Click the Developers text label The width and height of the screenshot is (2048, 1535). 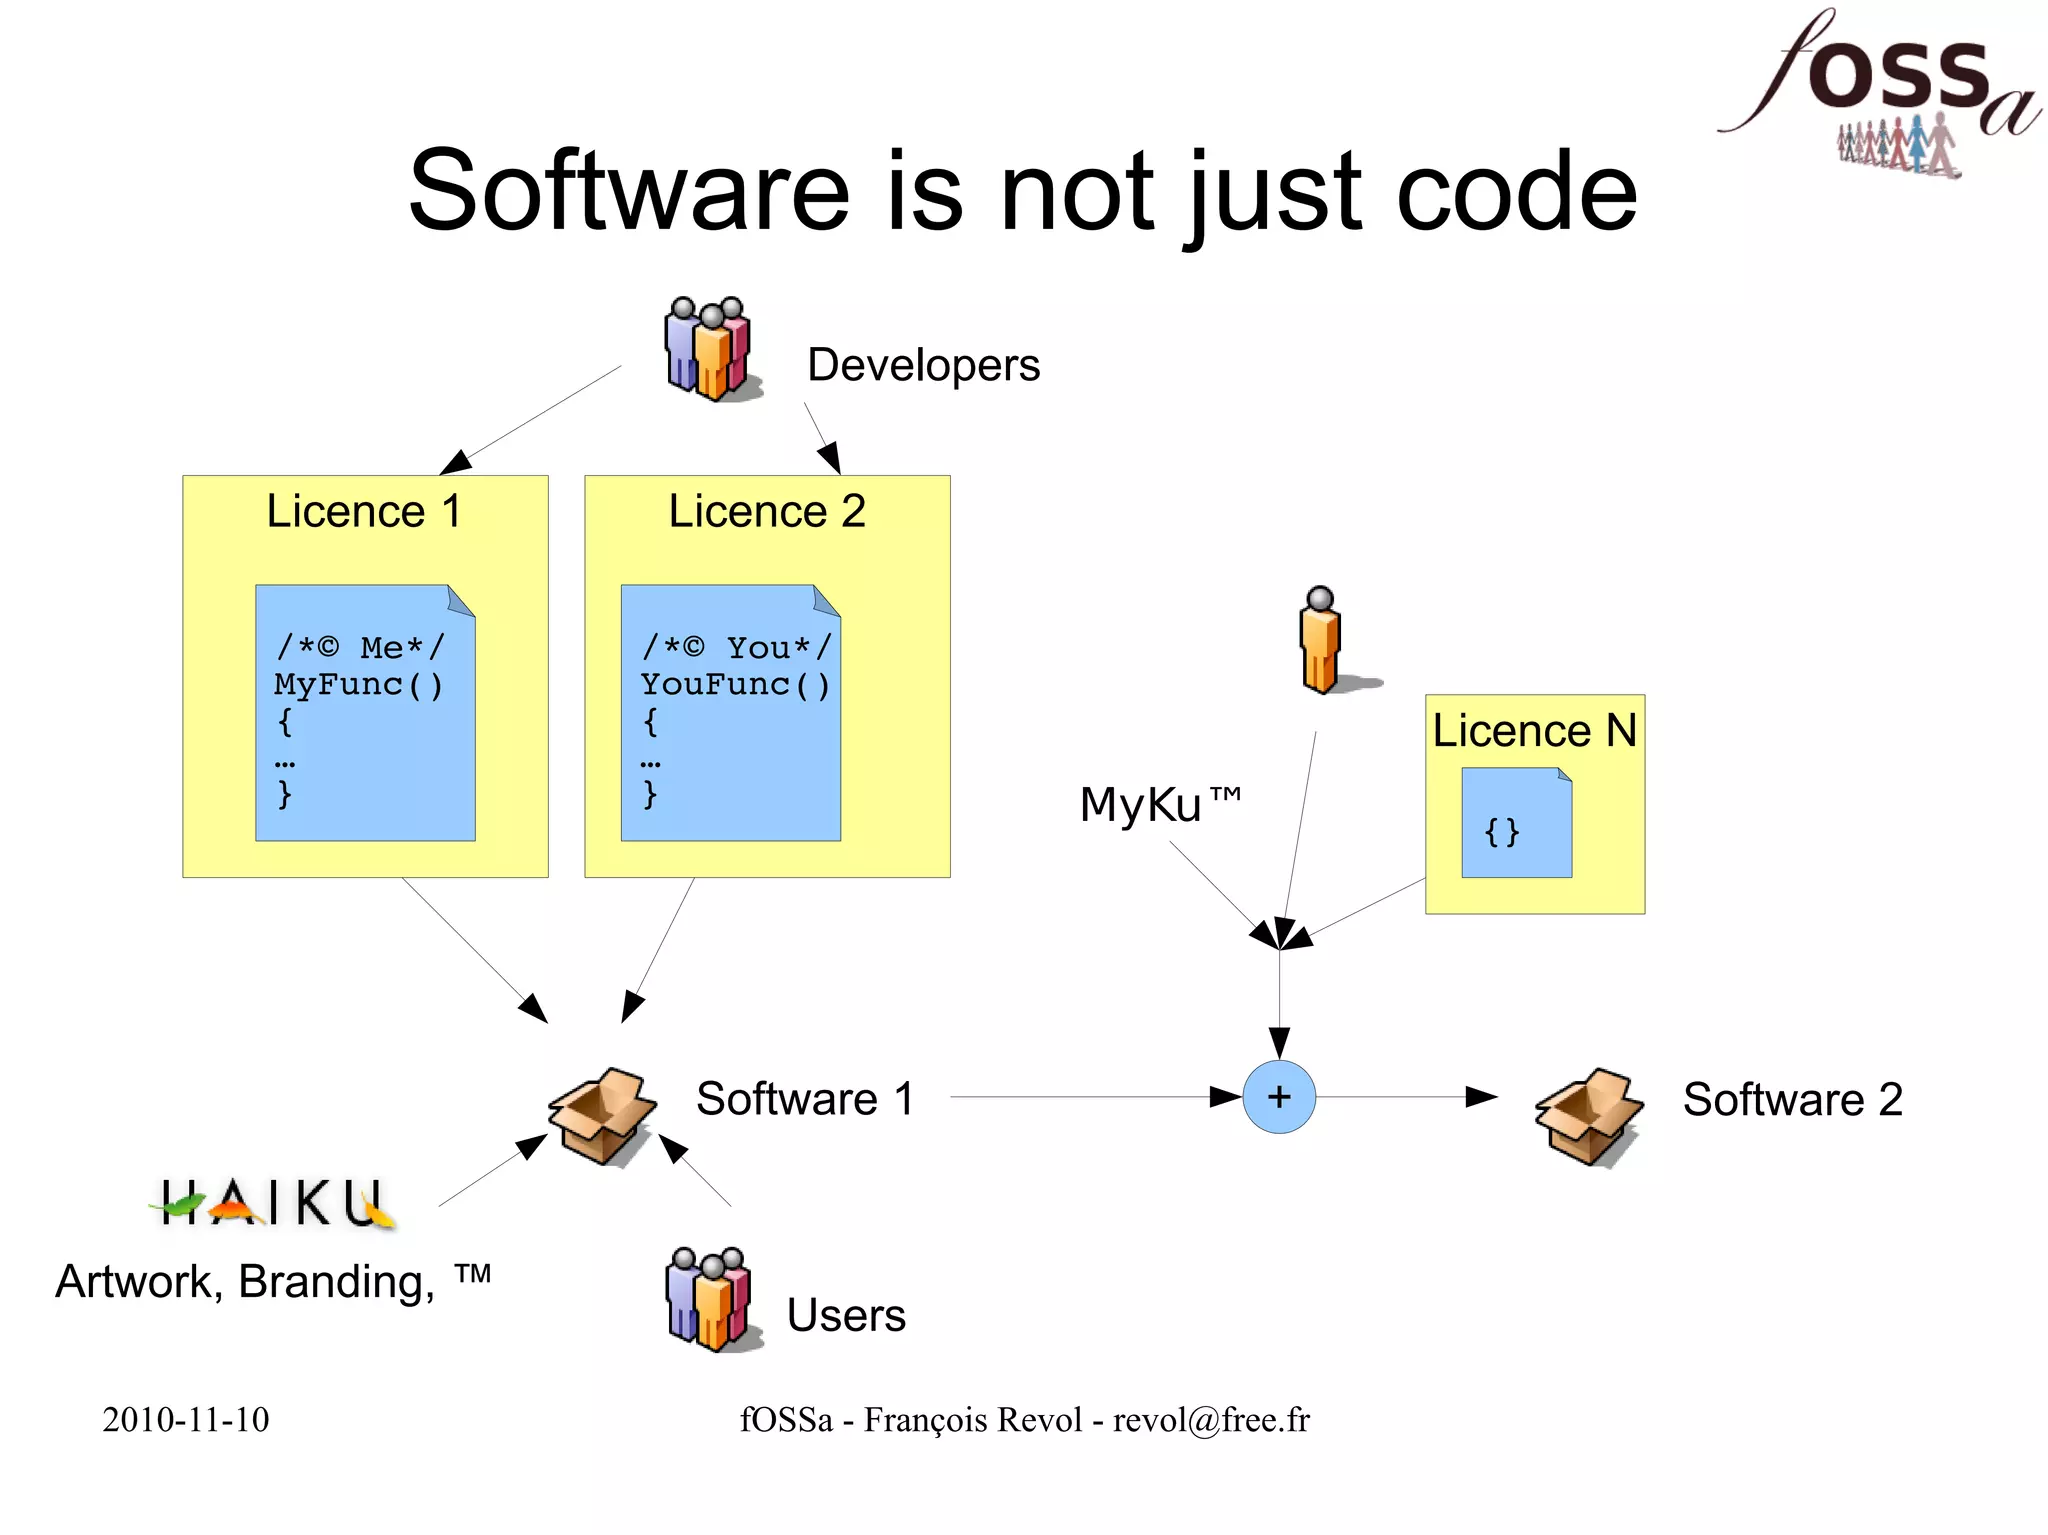coord(923,365)
